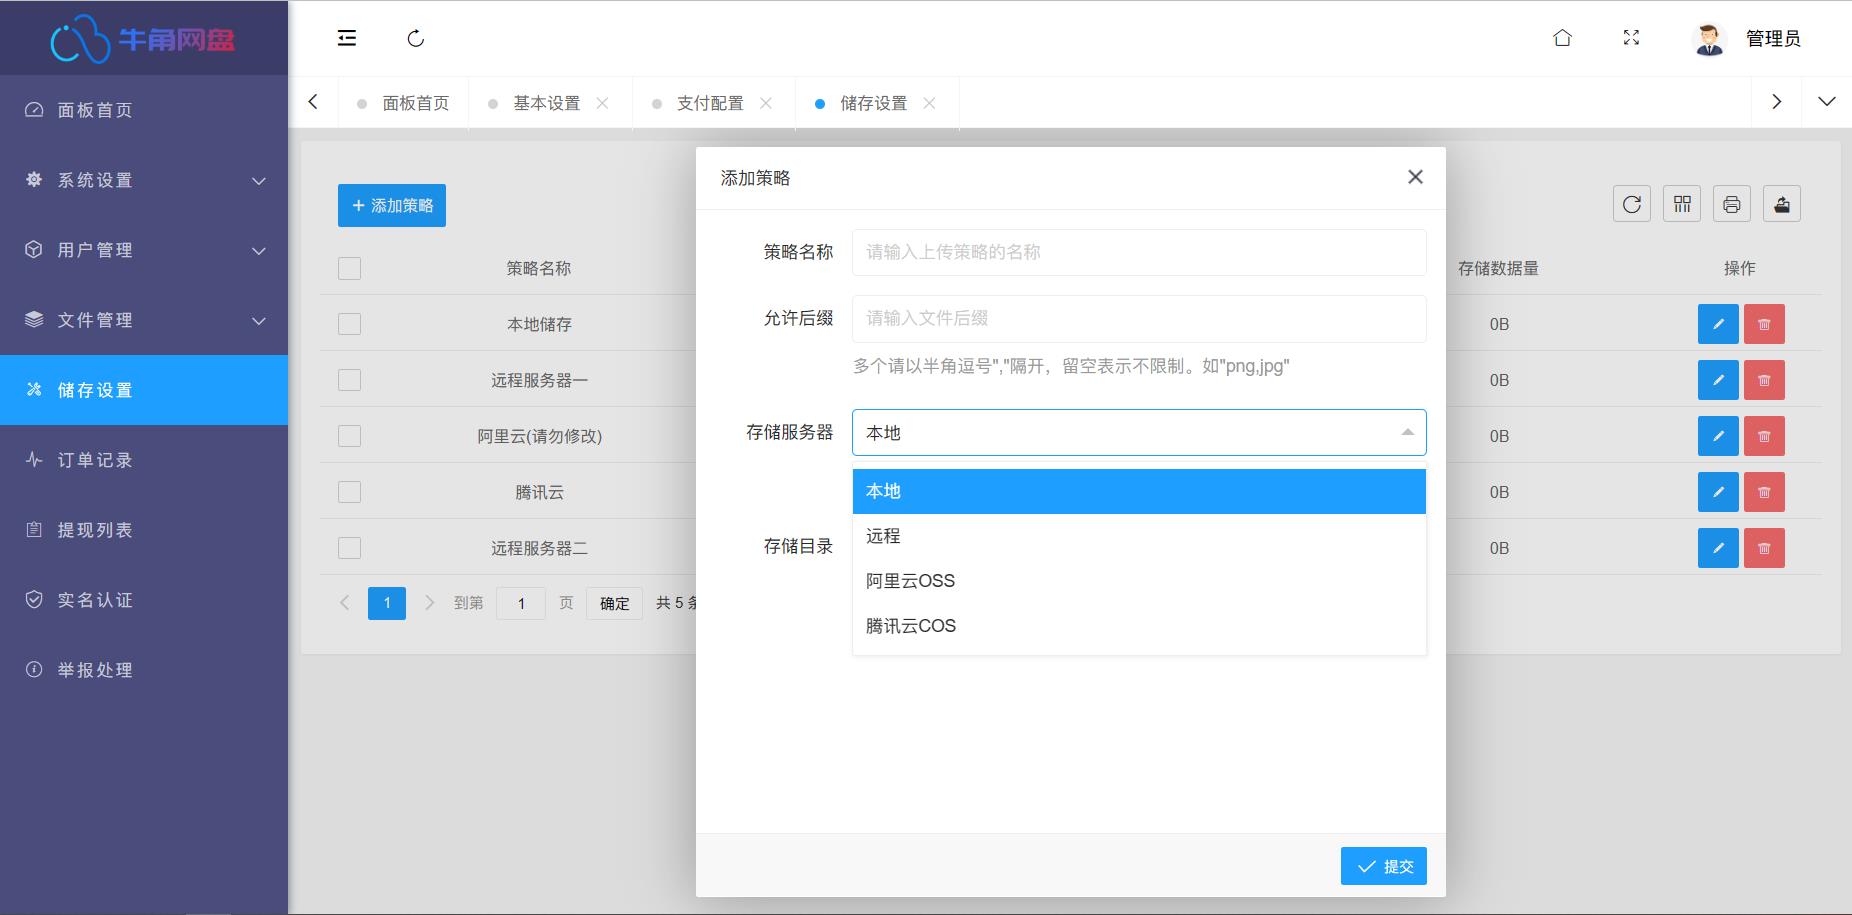Choose 阿里云OSS from the server list
The image size is (1852, 915).
coord(1139,581)
